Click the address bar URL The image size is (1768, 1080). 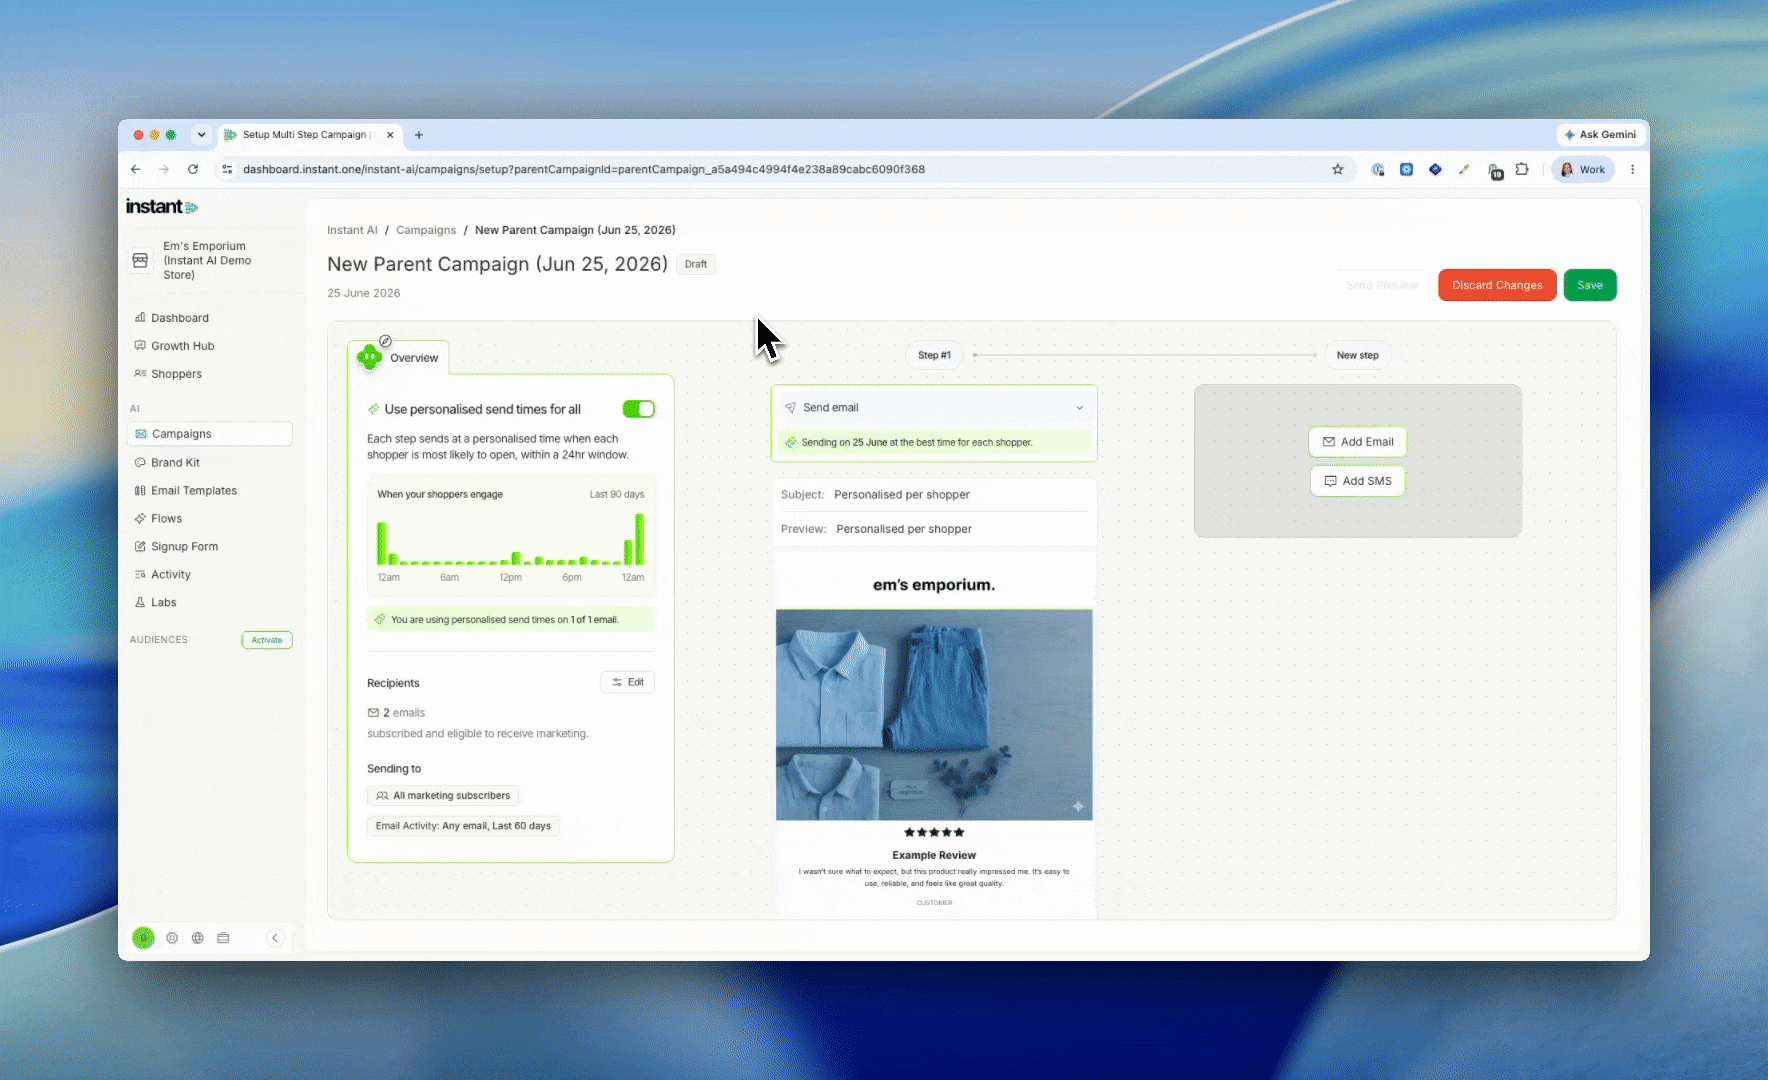(584, 169)
